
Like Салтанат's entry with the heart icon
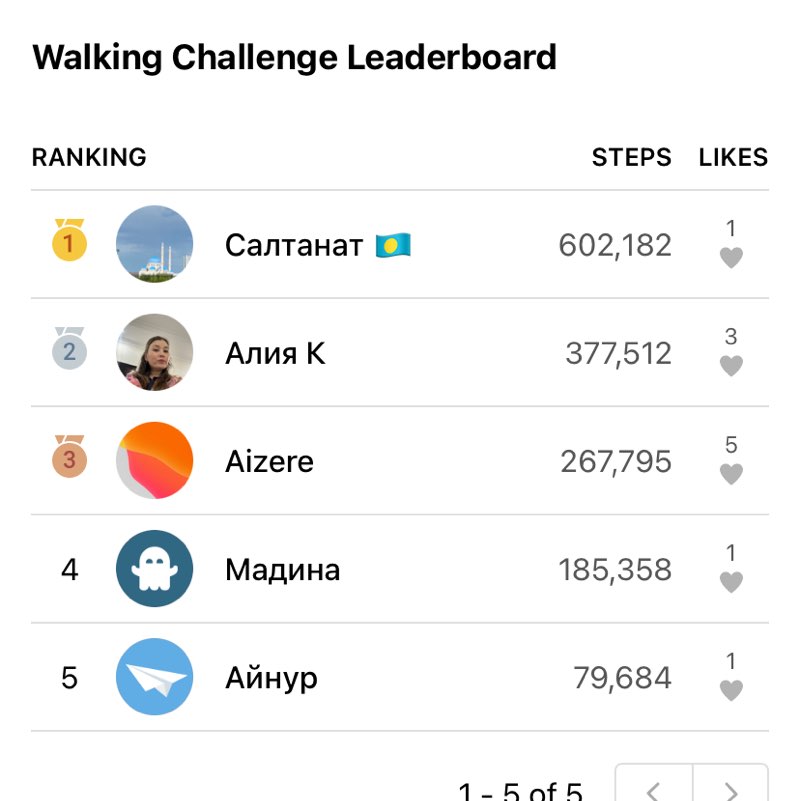click(731, 257)
